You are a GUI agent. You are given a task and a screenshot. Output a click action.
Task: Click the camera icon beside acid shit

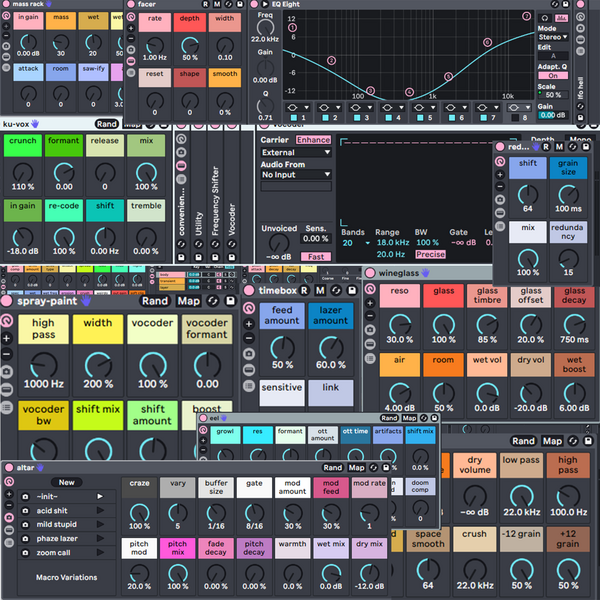[x=24, y=510]
